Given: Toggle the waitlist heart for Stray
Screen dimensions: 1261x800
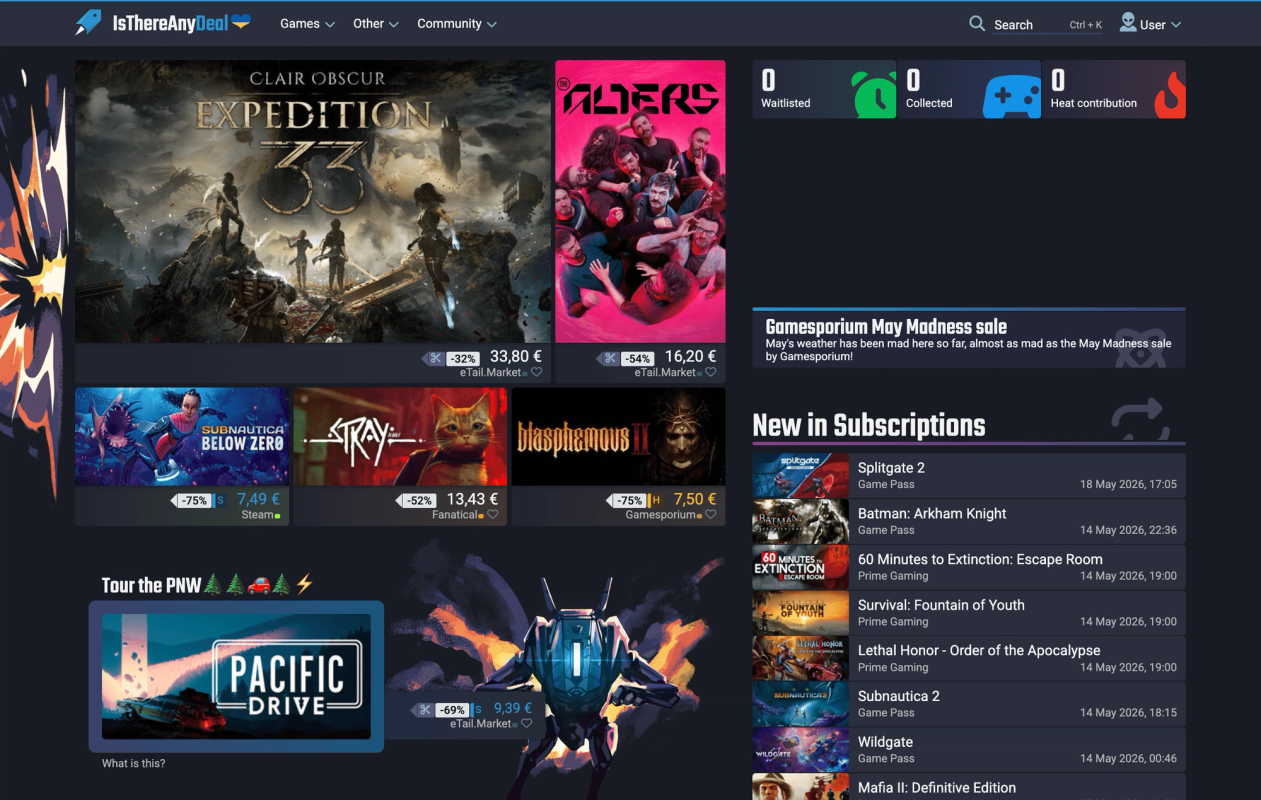Looking at the screenshot, I should click(x=492, y=515).
